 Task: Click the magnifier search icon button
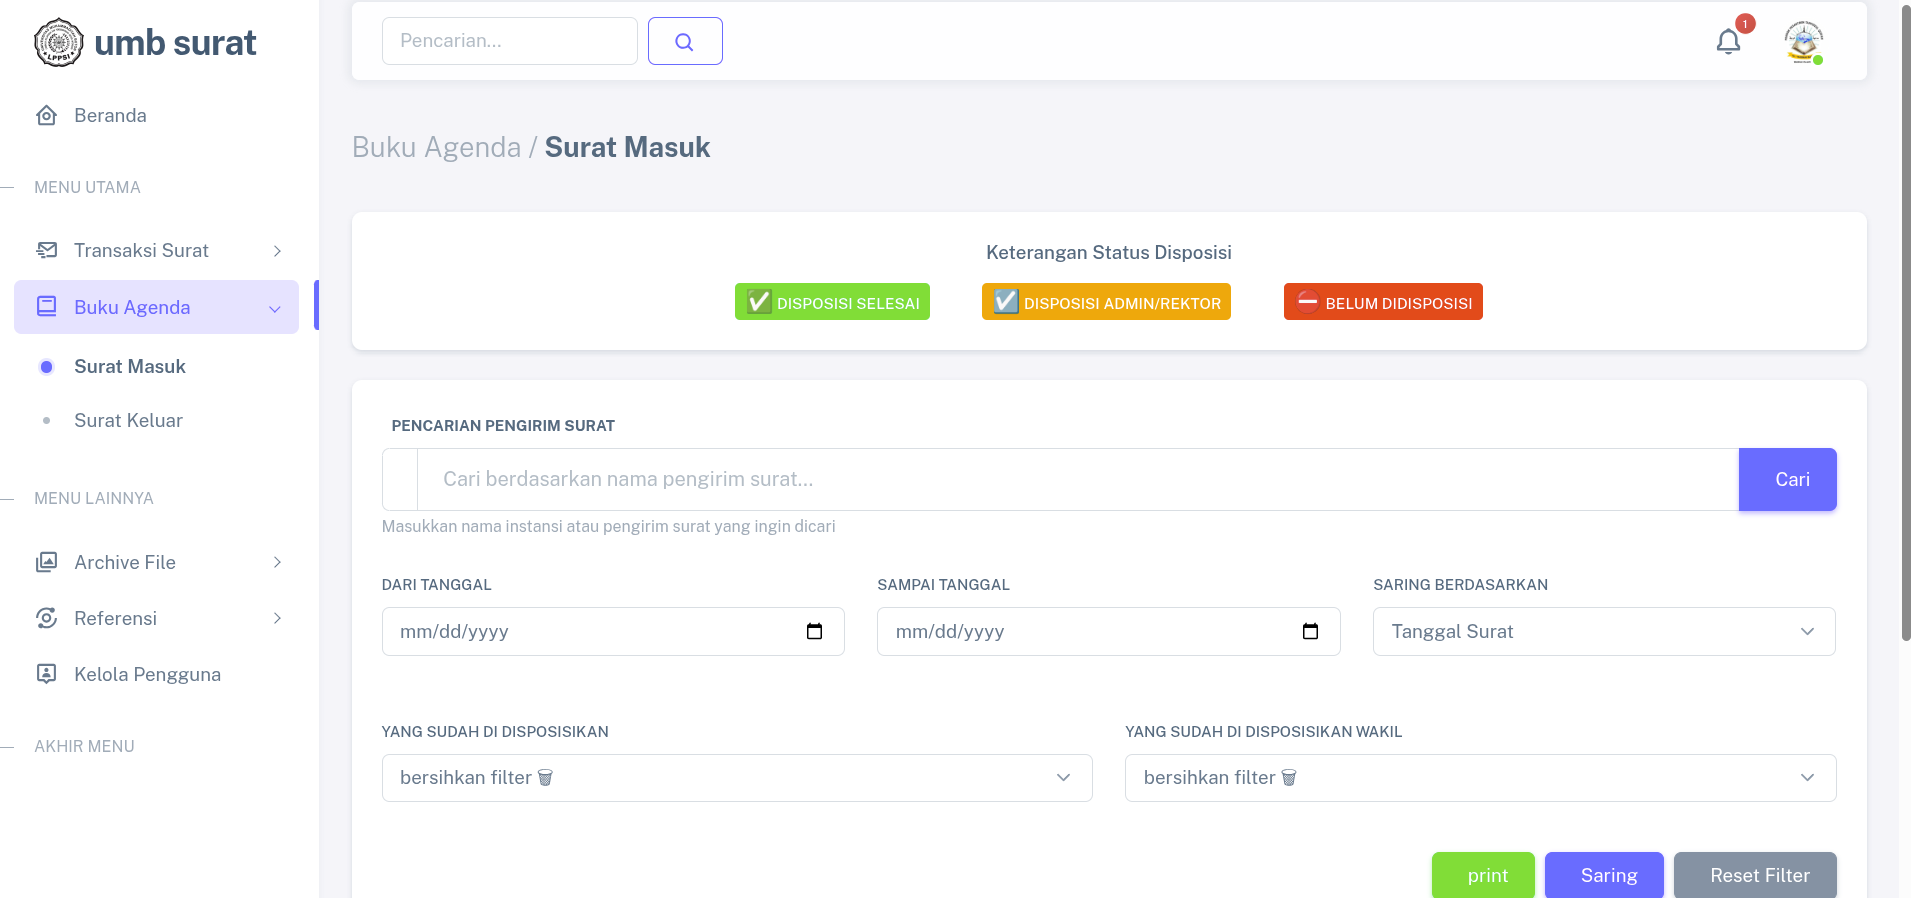685,41
